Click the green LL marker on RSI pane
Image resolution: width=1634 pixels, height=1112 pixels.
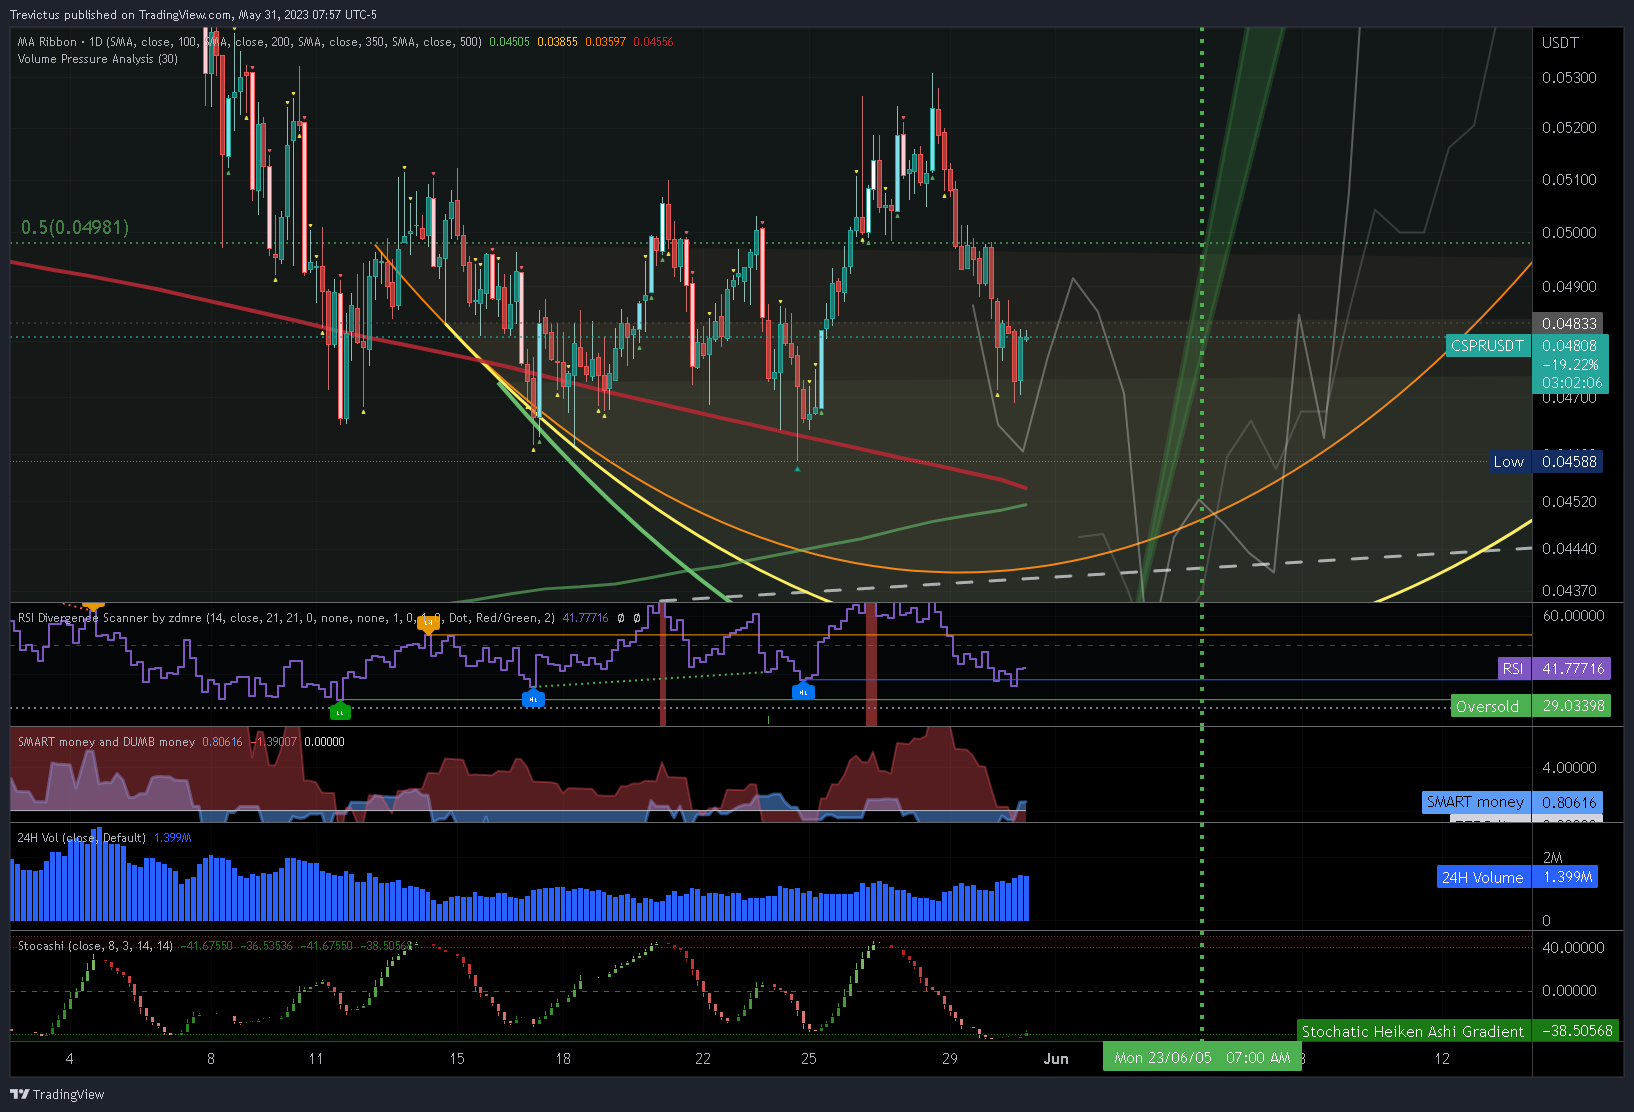(340, 711)
